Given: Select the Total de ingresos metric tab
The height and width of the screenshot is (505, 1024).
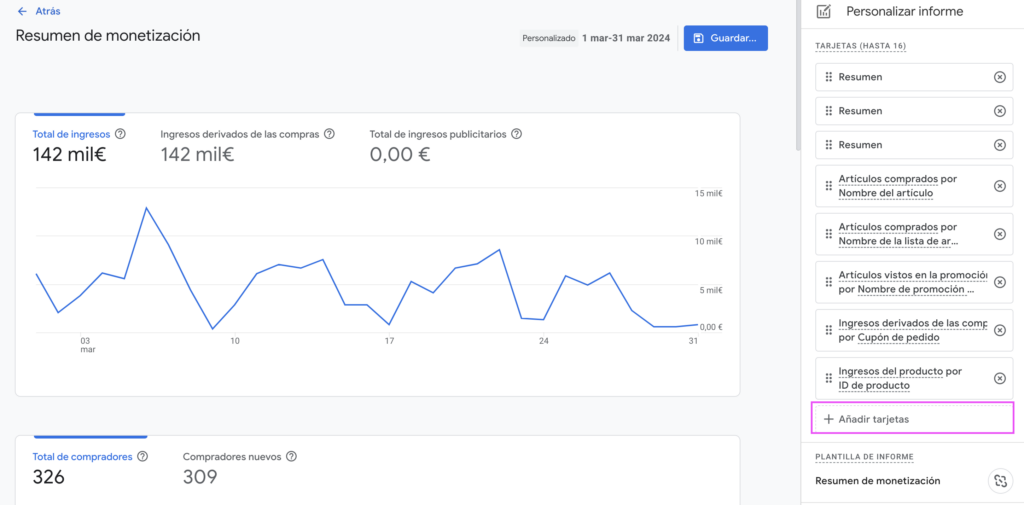Looking at the screenshot, I should (x=79, y=145).
